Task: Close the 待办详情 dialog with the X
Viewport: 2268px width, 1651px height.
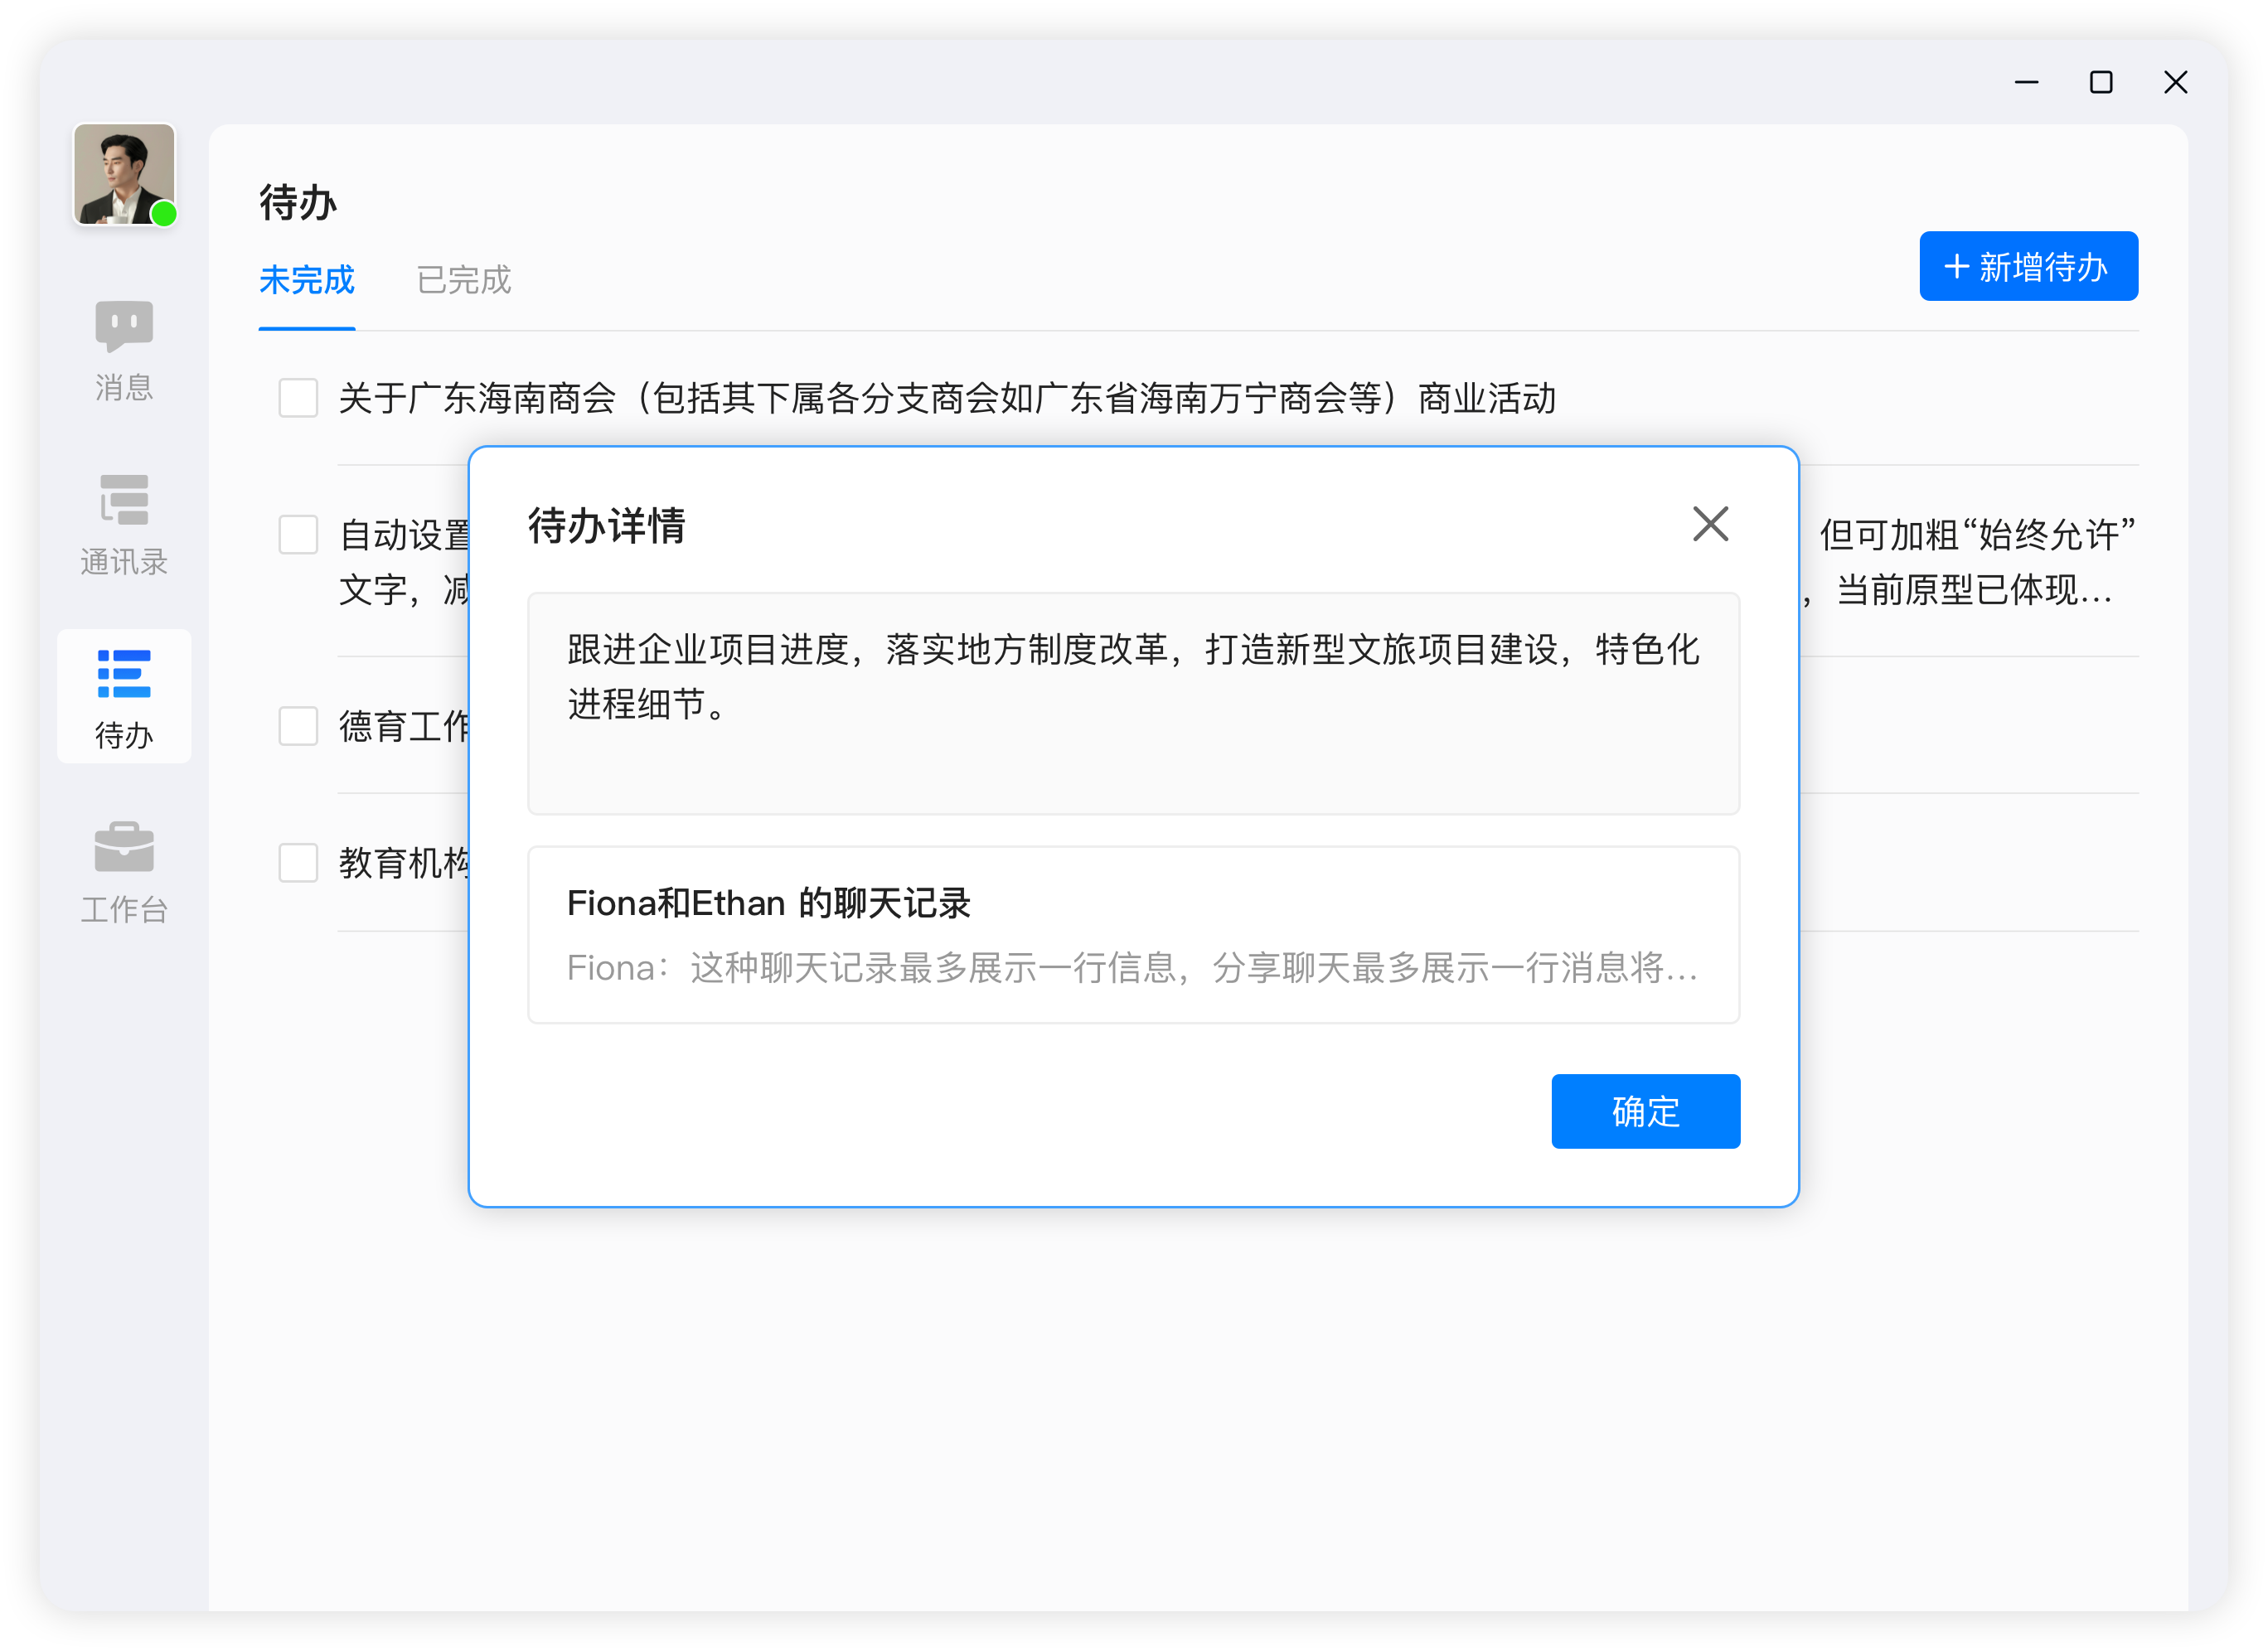Action: [x=1710, y=523]
